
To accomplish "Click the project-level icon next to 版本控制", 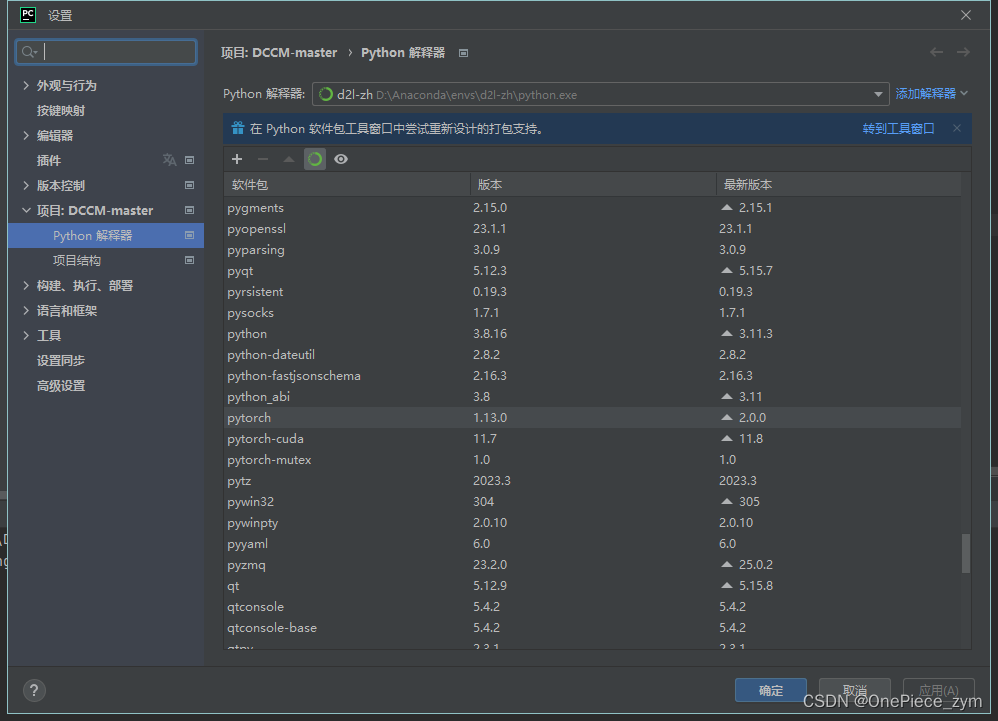I will pos(189,185).
